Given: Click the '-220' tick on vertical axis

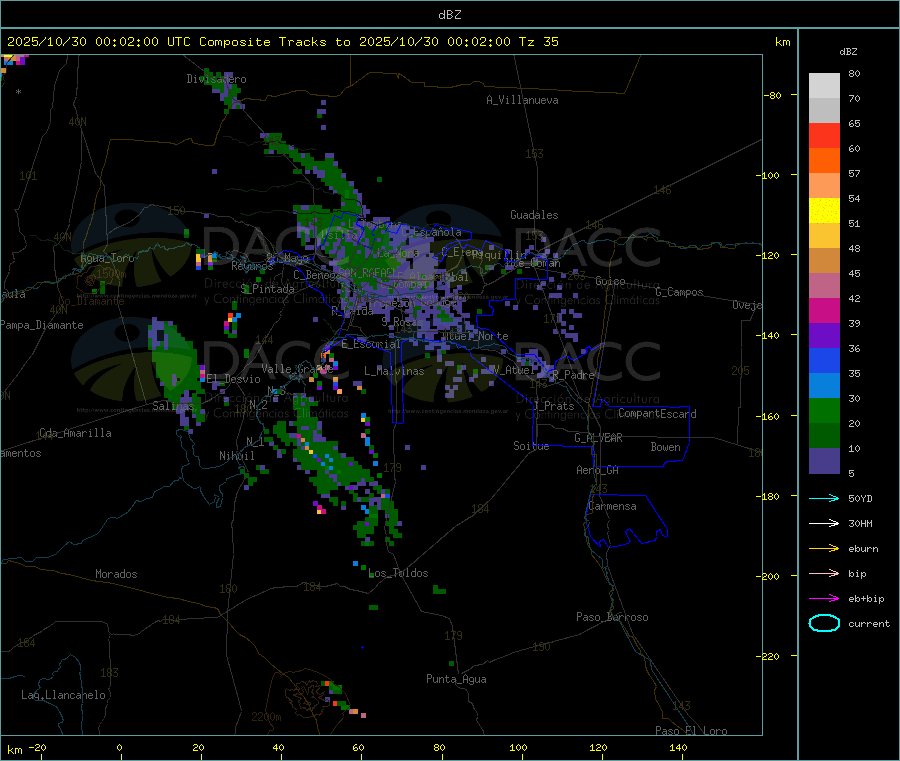Looking at the screenshot, I should click(x=770, y=657).
